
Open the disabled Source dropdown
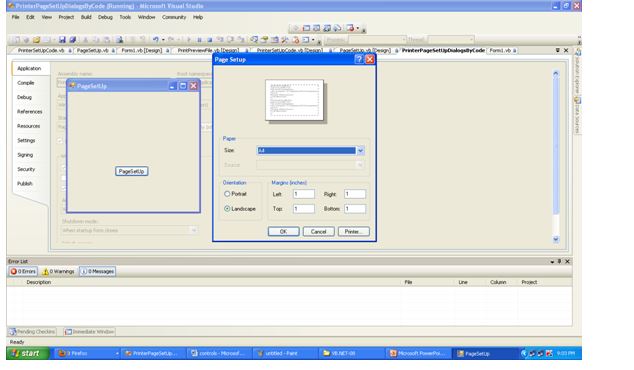[359, 165]
